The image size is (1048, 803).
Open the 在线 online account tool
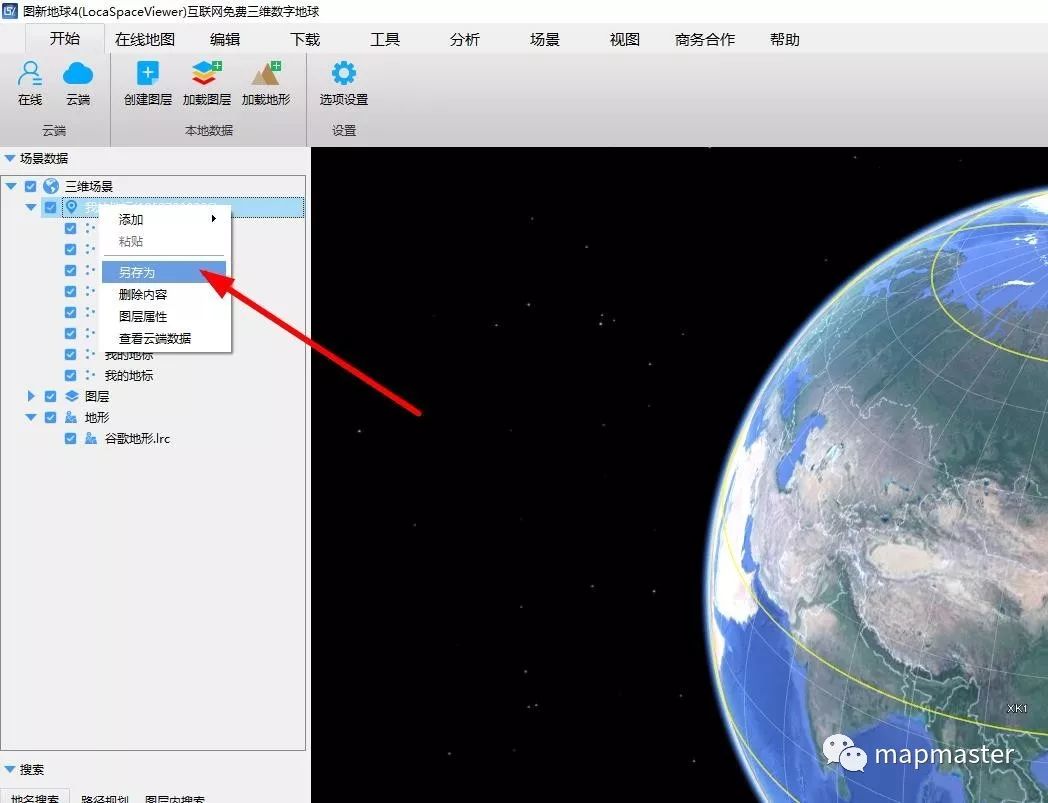(x=30, y=83)
